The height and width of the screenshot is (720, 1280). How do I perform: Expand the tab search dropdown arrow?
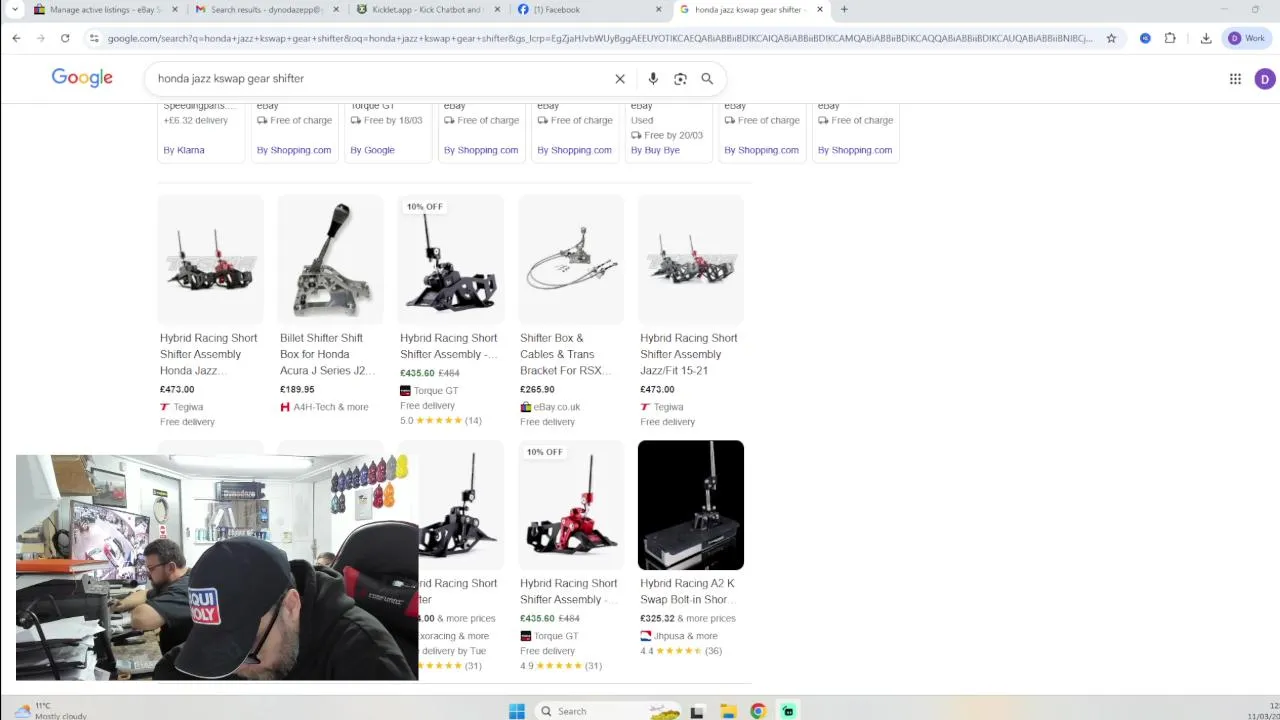coord(14,10)
